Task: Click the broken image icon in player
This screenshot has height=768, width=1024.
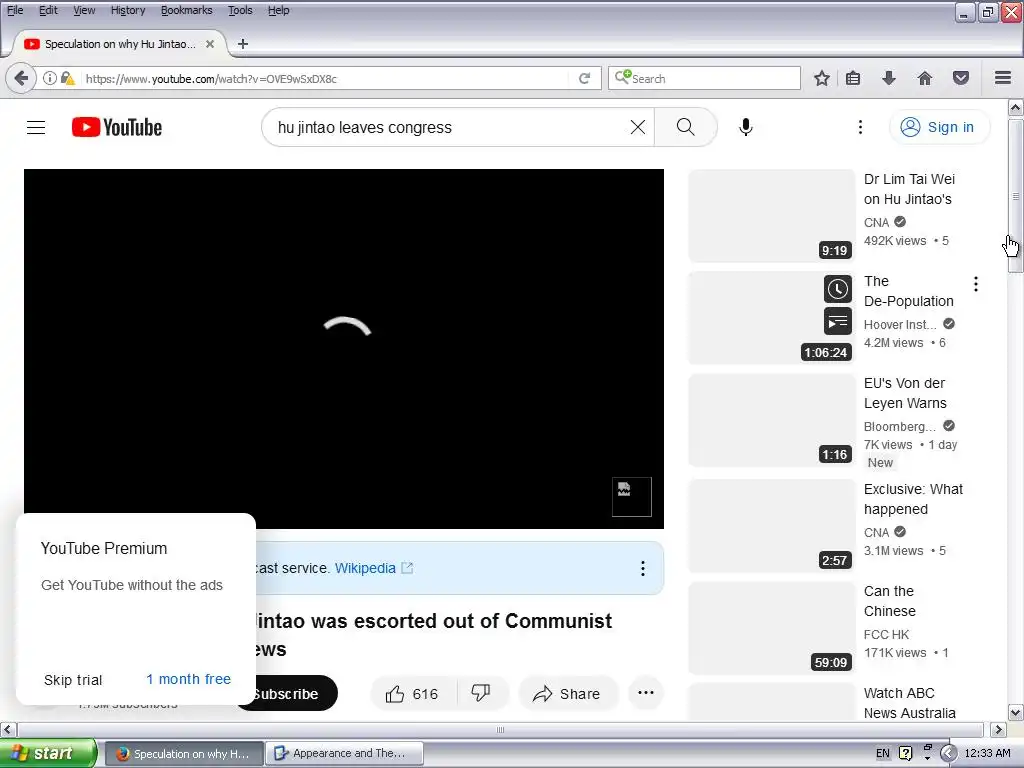Action: [x=632, y=497]
